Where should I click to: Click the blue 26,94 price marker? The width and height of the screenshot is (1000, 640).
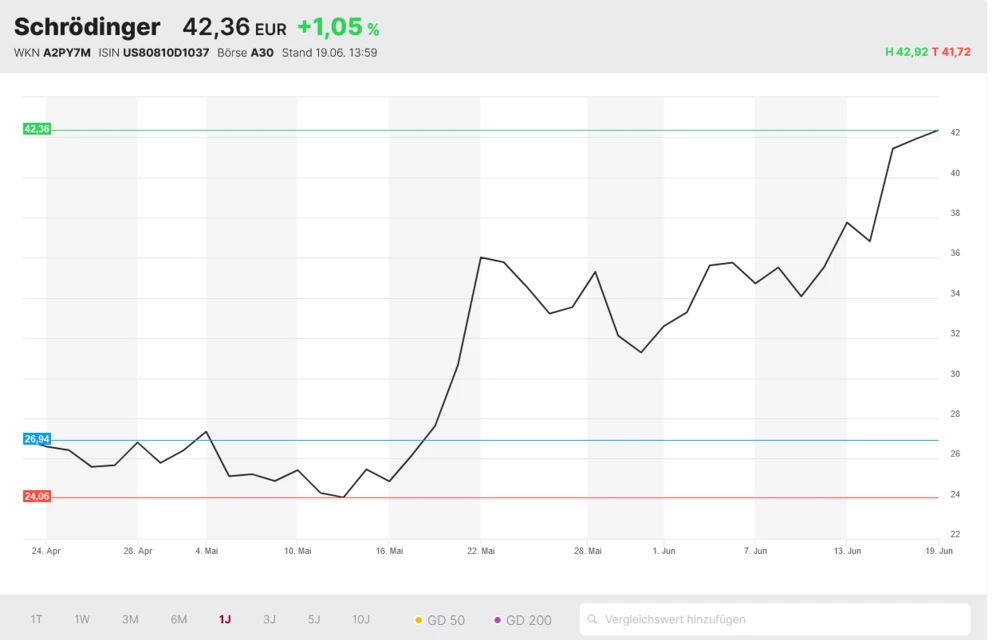[37, 439]
